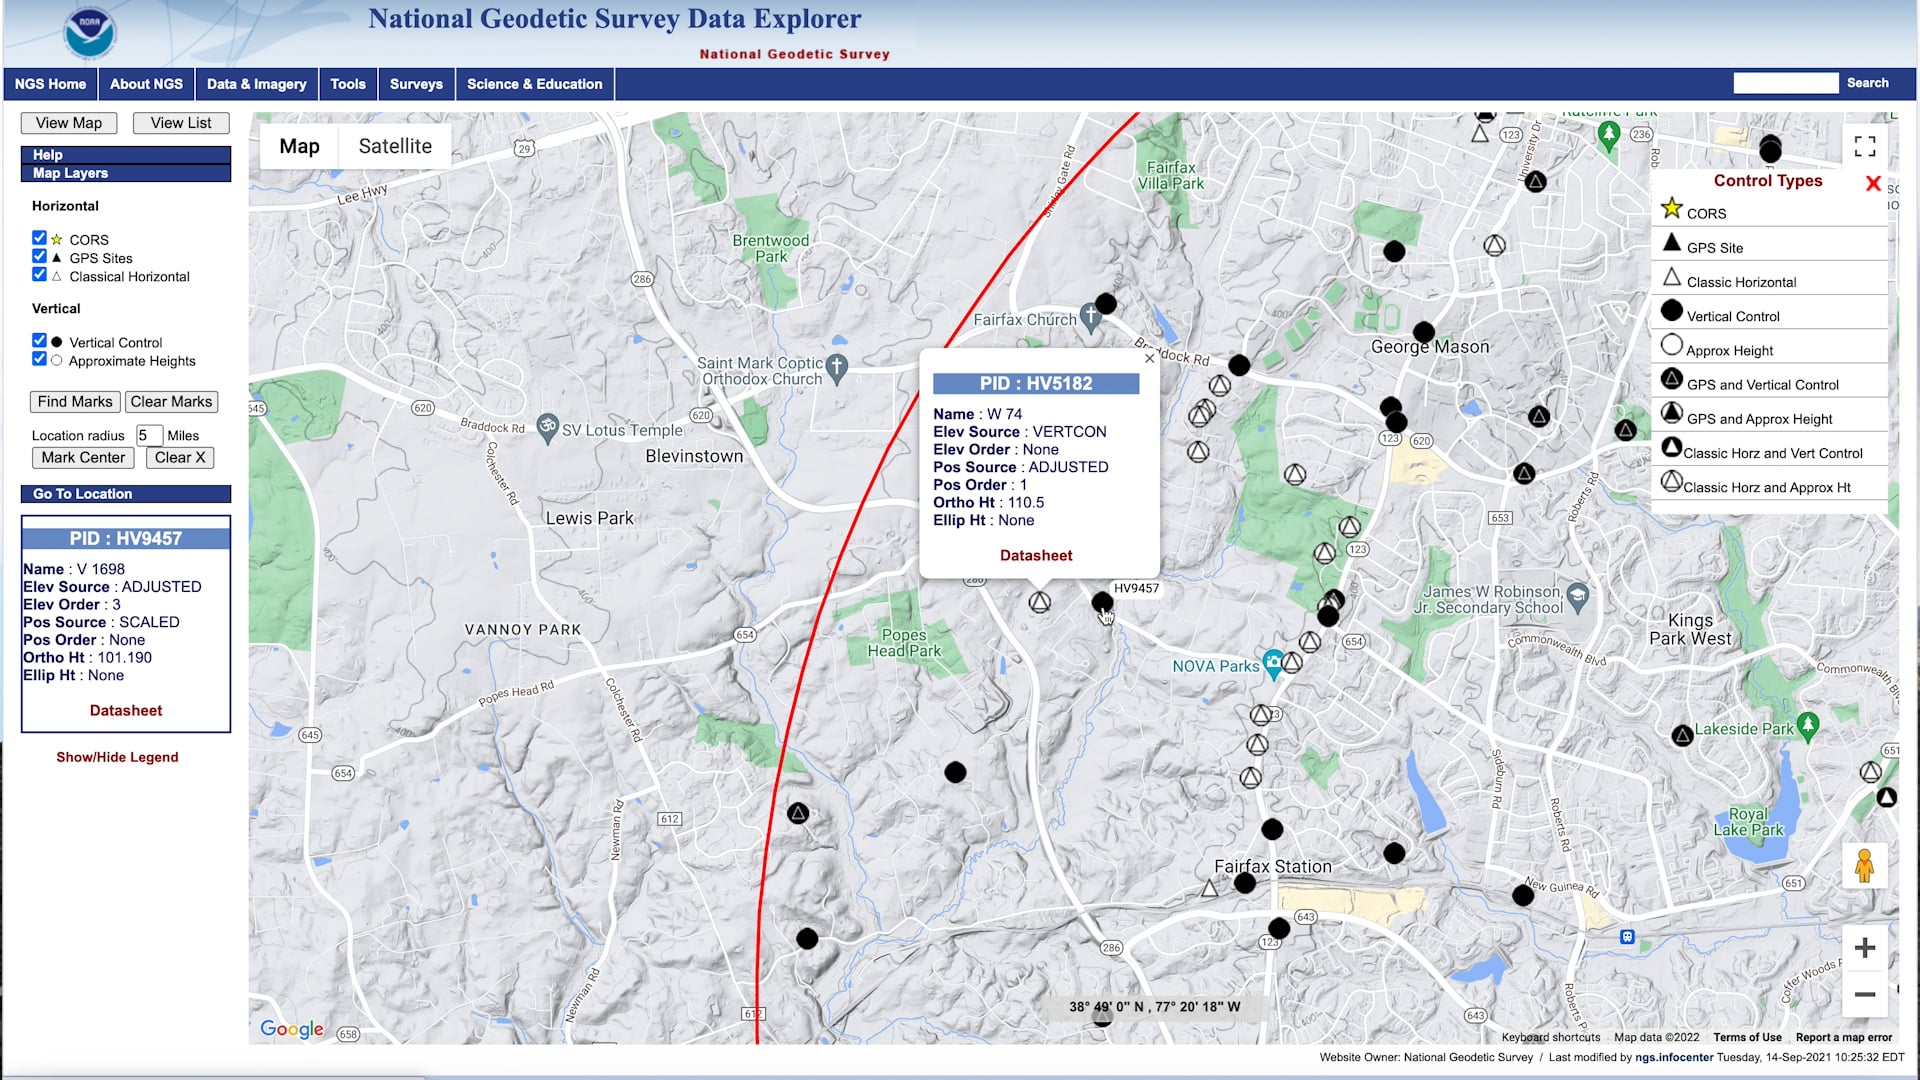The image size is (1920, 1080).
Task: Toggle the Classical Horizontal checkbox off
Action: 38,274
